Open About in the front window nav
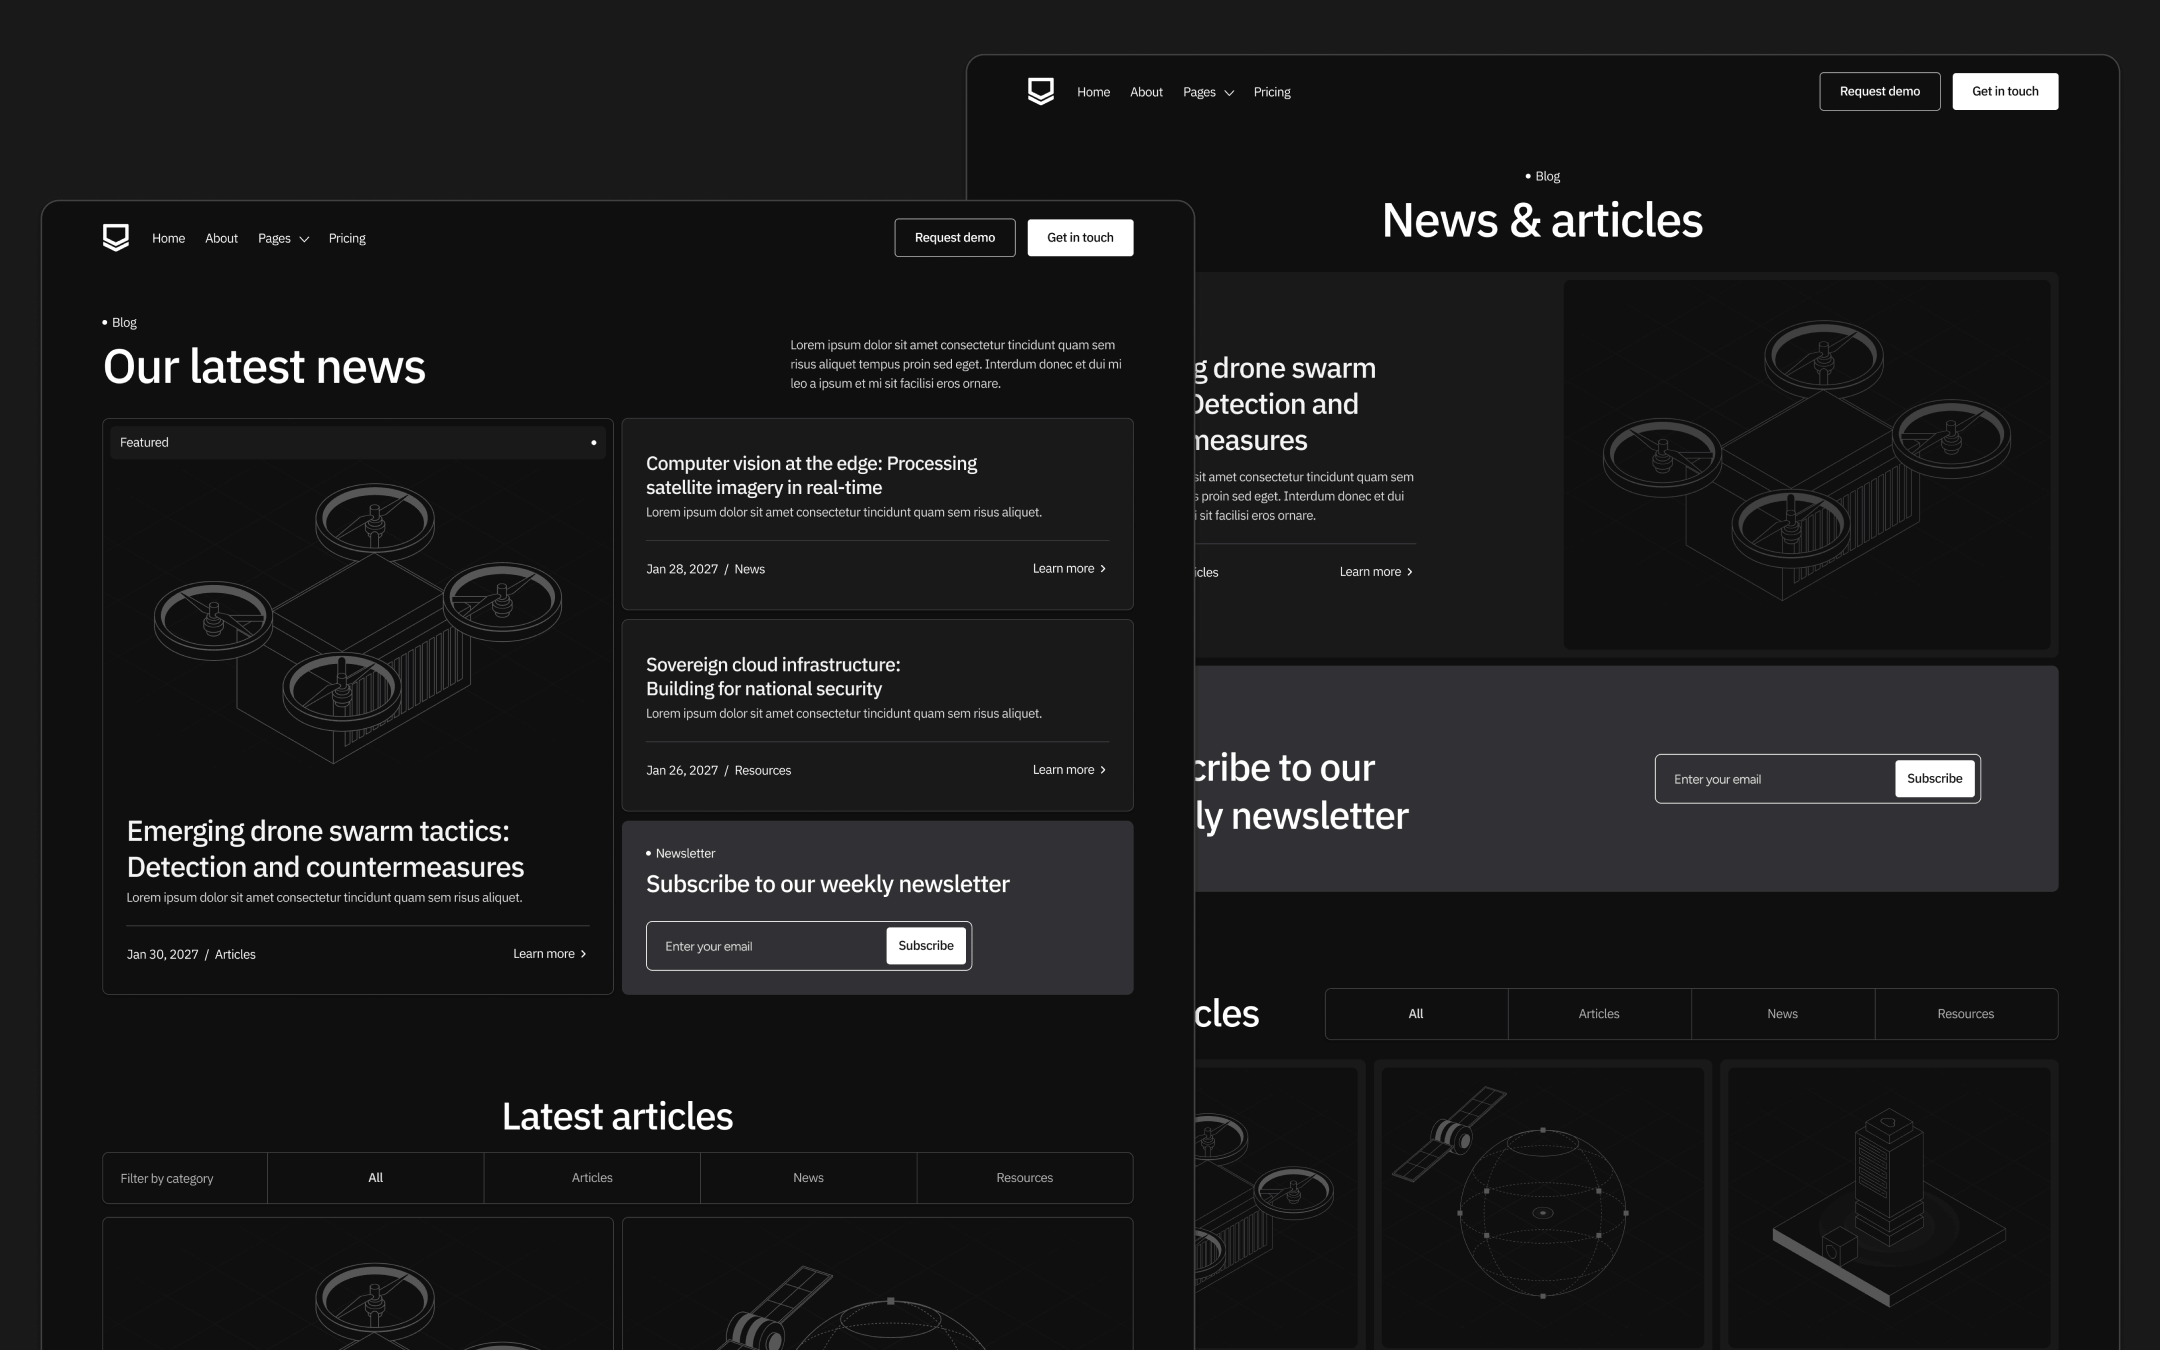The height and width of the screenshot is (1350, 2160). (x=221, y=238)
